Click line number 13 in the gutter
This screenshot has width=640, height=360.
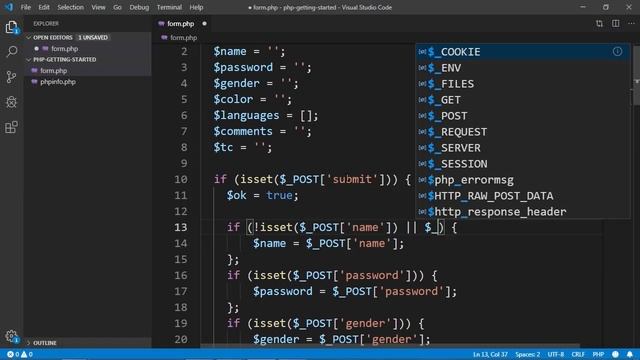pos(181,227)
